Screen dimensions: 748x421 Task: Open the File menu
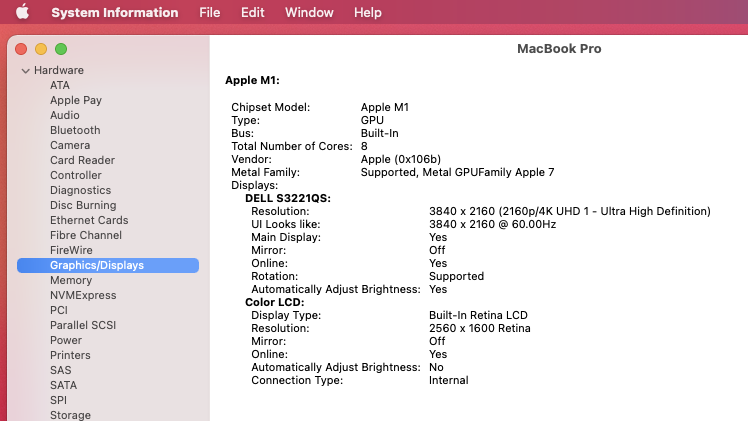[x=209, y=12]
